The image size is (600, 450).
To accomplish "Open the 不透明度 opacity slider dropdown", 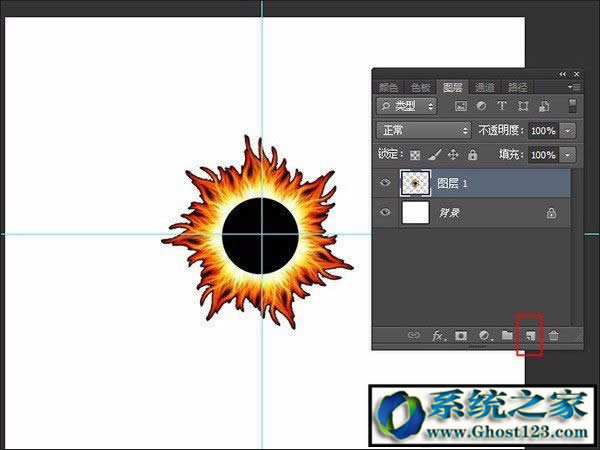I will [568, 131].
